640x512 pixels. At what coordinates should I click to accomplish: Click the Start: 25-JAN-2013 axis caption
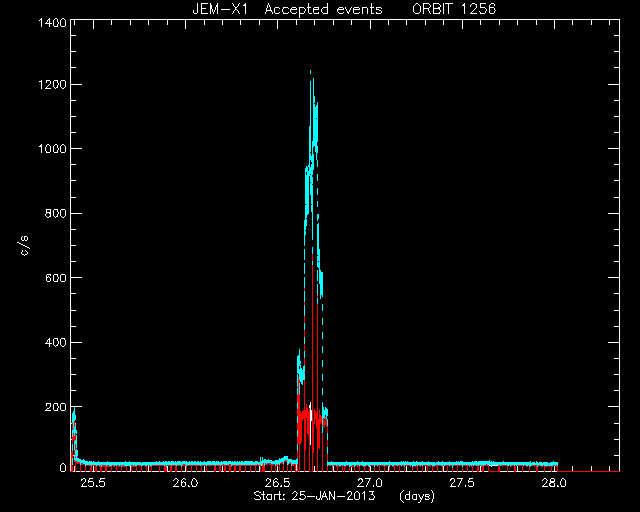(314, 496)
